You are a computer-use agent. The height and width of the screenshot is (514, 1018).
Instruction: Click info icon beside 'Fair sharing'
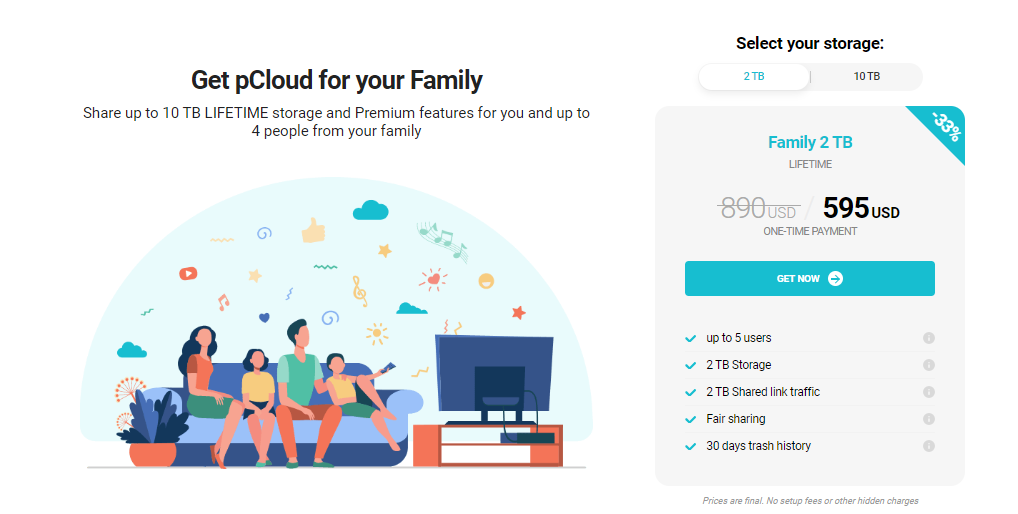(929, 419)
